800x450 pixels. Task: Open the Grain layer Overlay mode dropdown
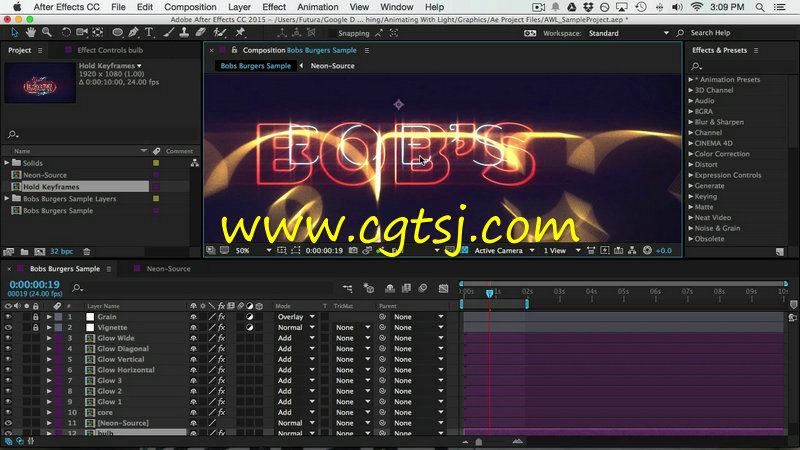(295, 317)
